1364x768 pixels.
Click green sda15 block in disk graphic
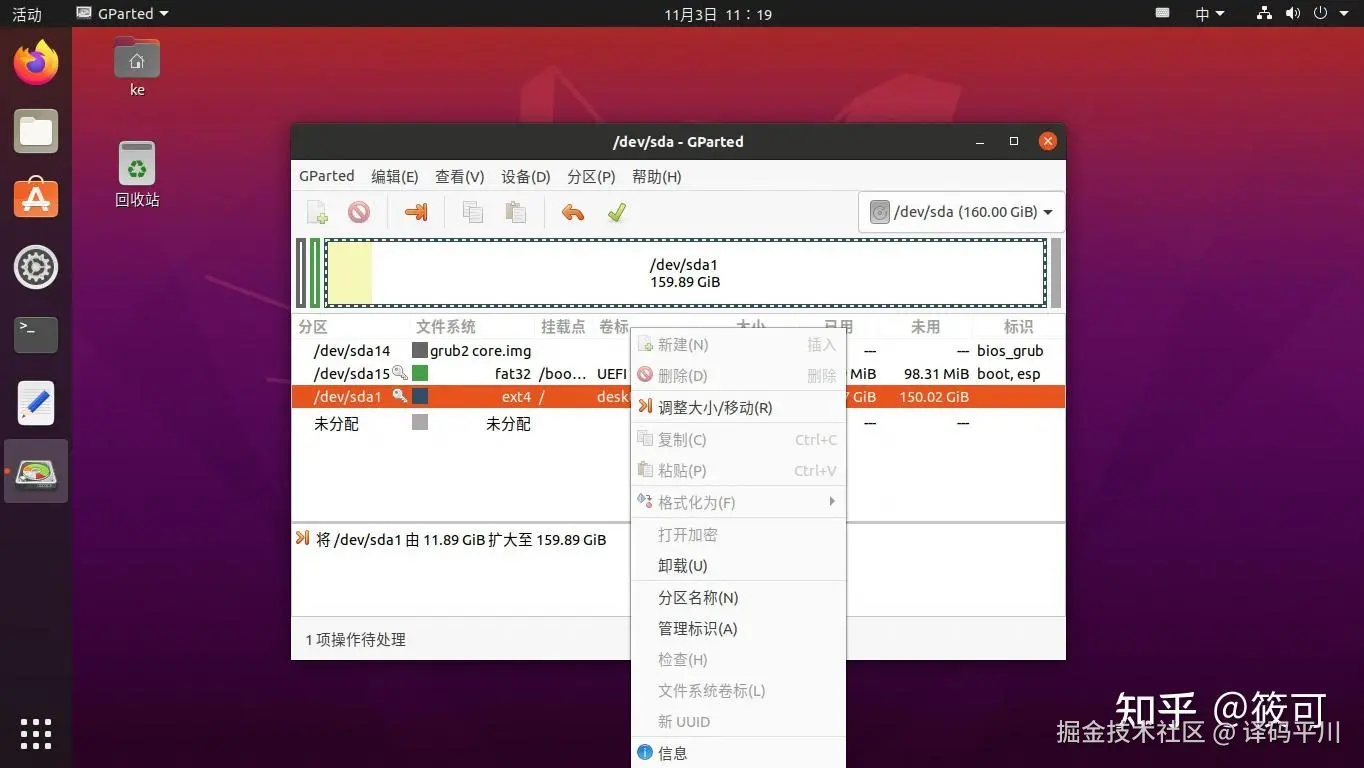pos(315,273)
